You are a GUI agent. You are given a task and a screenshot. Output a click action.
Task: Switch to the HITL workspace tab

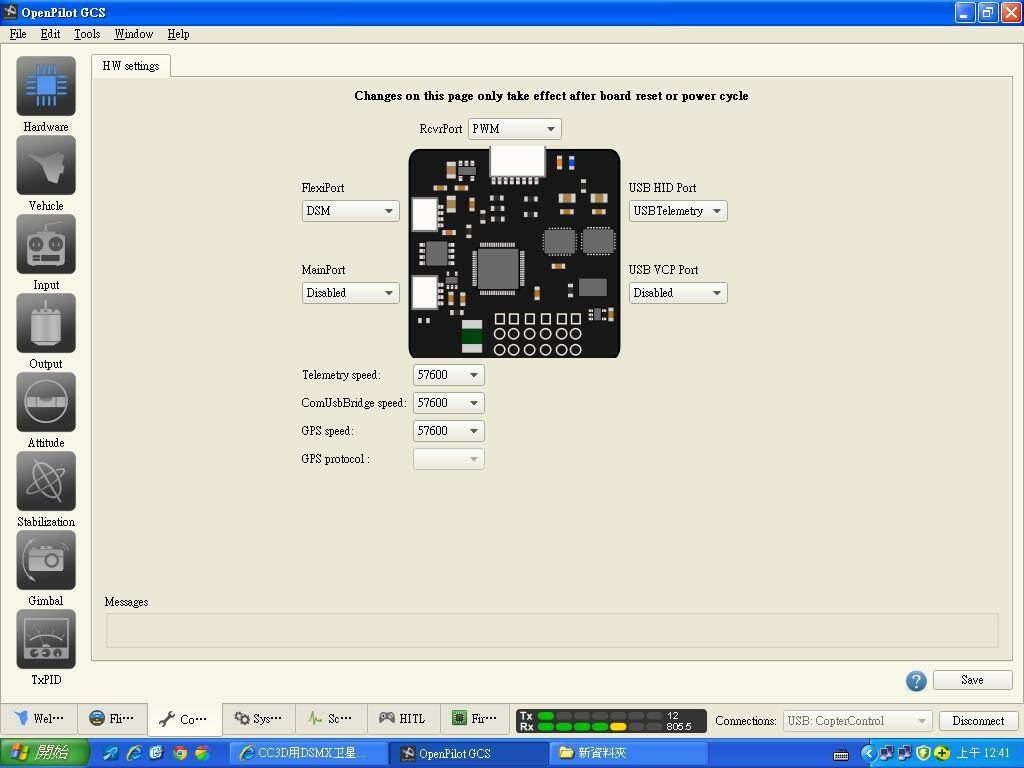coord(403,719)
